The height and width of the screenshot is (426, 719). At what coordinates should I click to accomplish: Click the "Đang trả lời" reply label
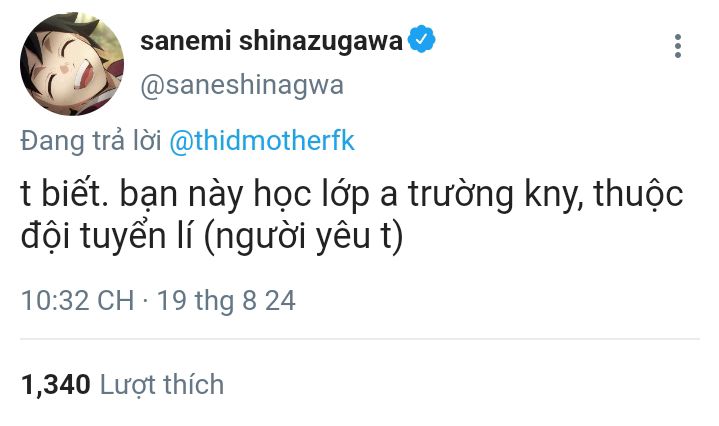pyautogui.click(x=91, y=142)
